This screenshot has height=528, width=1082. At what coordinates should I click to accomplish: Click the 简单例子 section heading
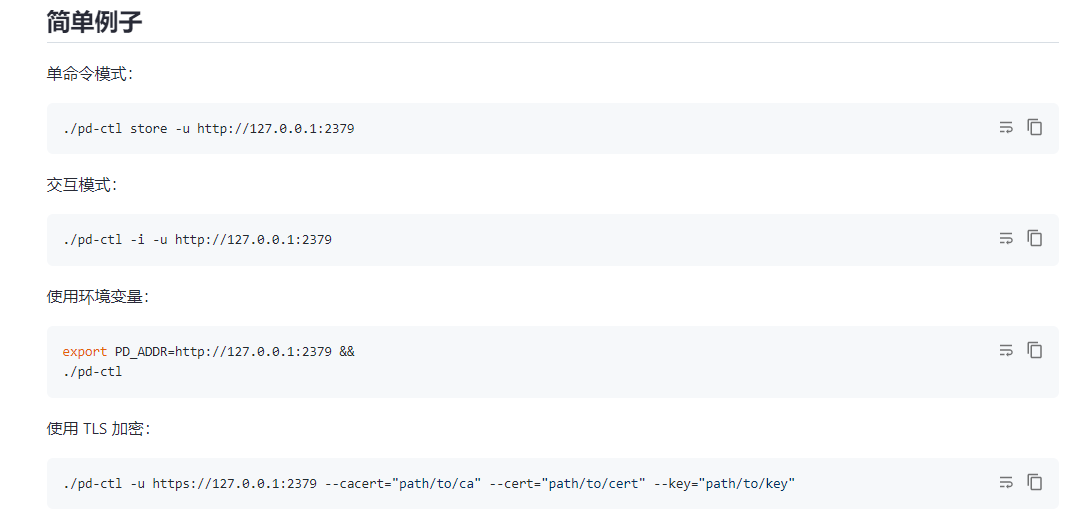click(95, 21)
